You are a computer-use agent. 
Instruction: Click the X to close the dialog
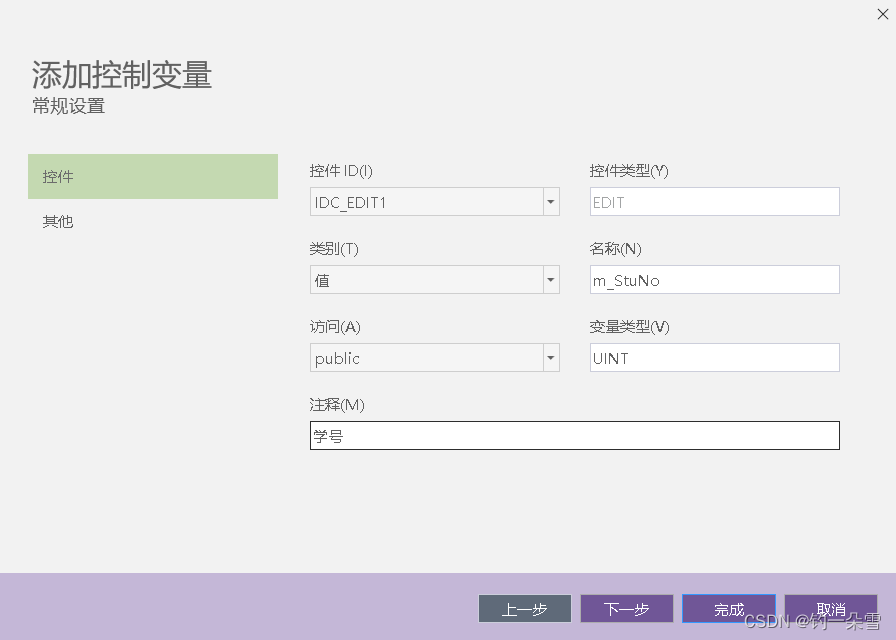[x=883, y=14]
